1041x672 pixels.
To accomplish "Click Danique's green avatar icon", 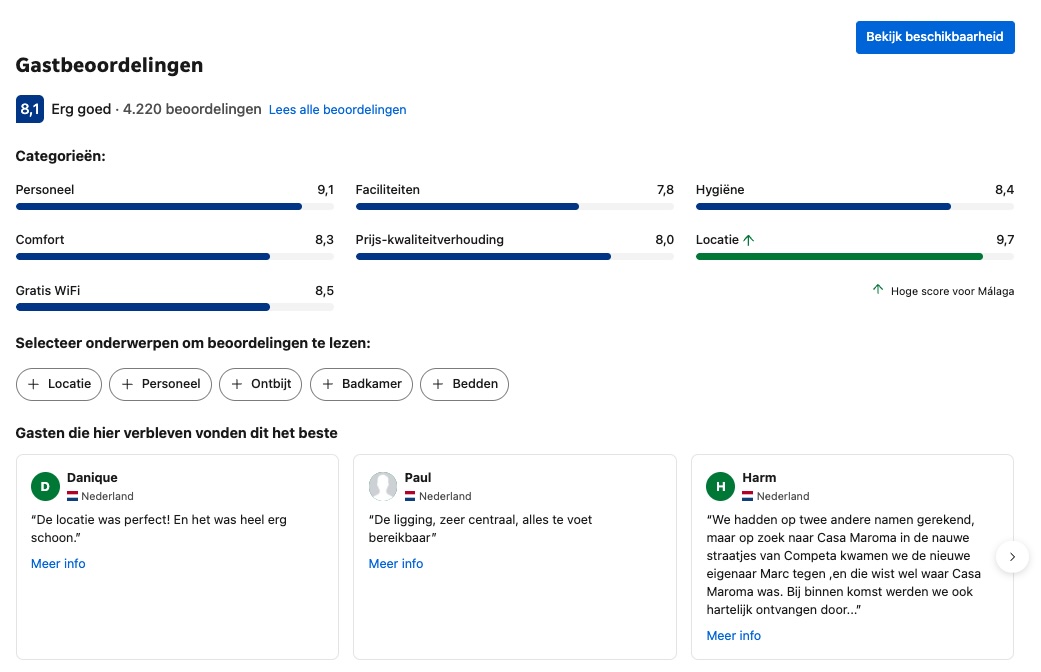I will coord(45,487).
